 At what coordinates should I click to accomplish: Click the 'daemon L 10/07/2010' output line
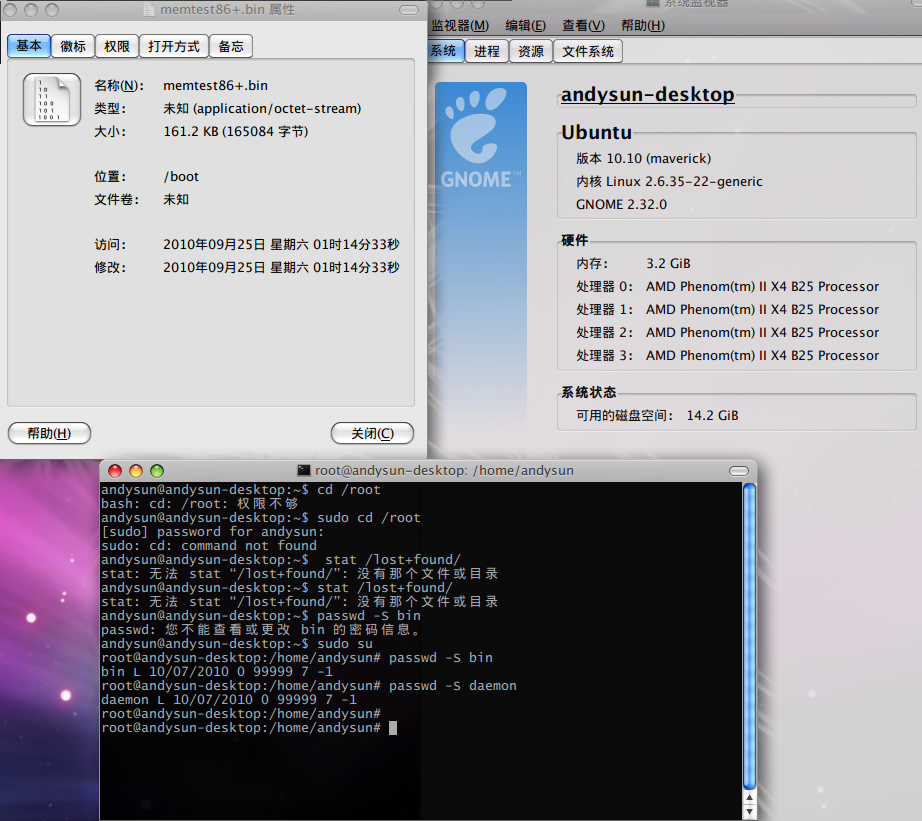[229, 700]
